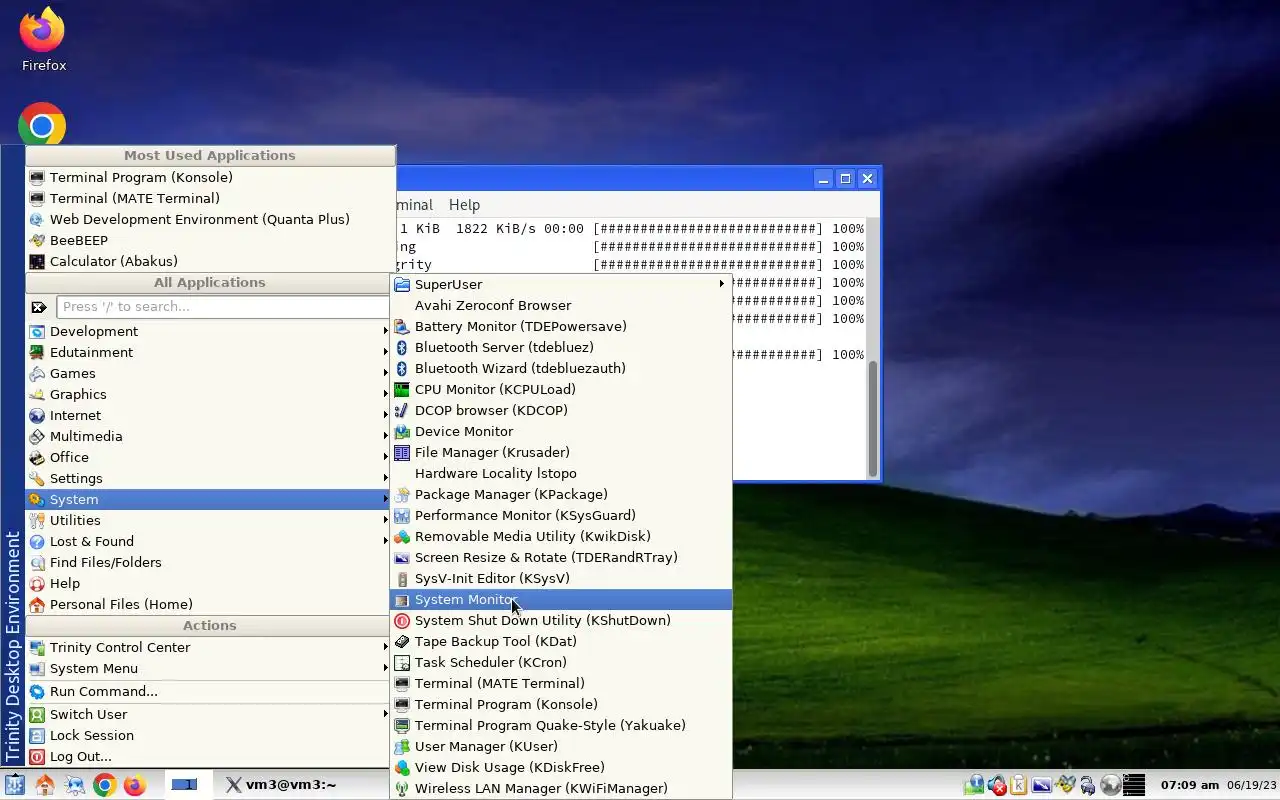Open Personal Files (Home)
Viewport: 1280px width, 800px height.
pyautogui.click(x=210, y=604)
